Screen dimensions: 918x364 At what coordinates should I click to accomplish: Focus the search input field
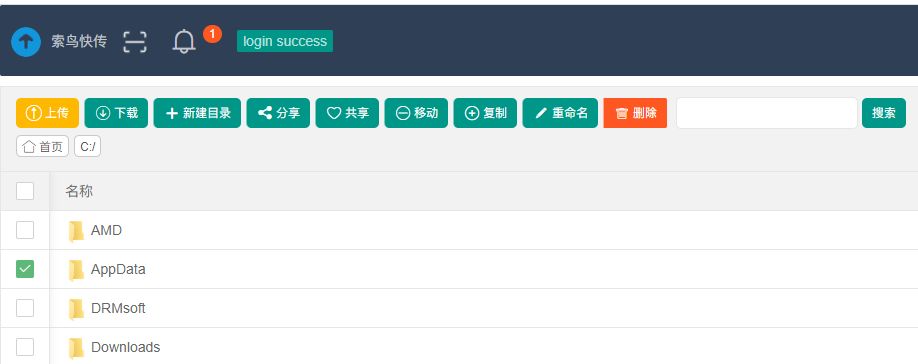767,113
